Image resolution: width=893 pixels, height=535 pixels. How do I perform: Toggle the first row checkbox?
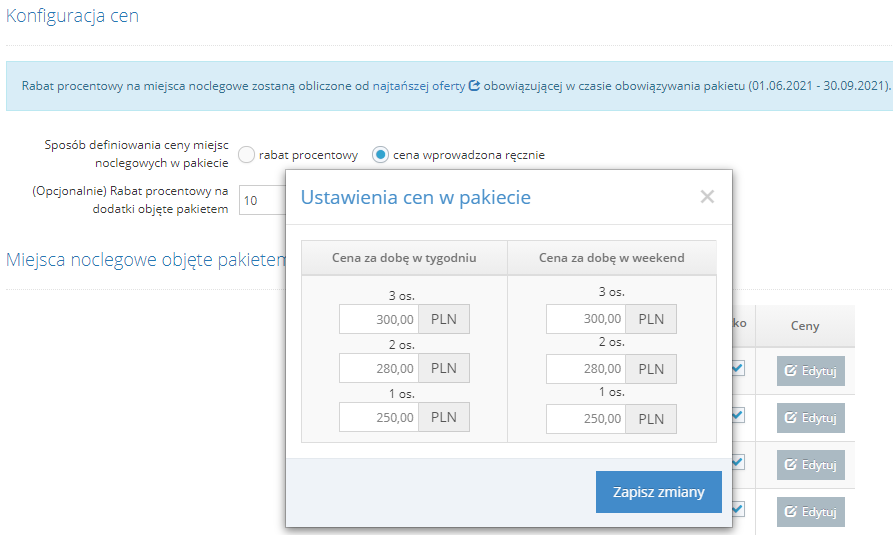[738, 368]
